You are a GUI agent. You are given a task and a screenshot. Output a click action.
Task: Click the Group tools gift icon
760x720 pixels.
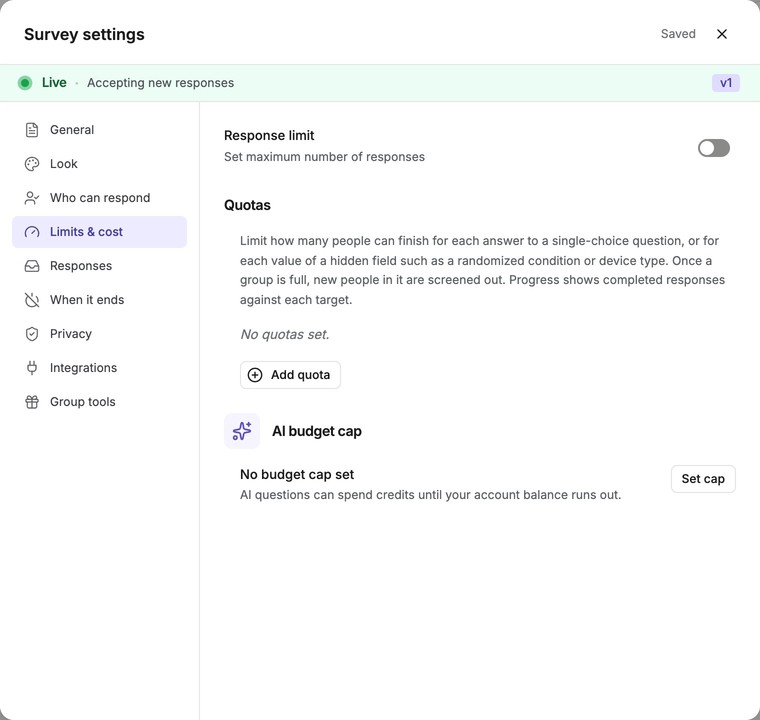[x=32, y=401]
